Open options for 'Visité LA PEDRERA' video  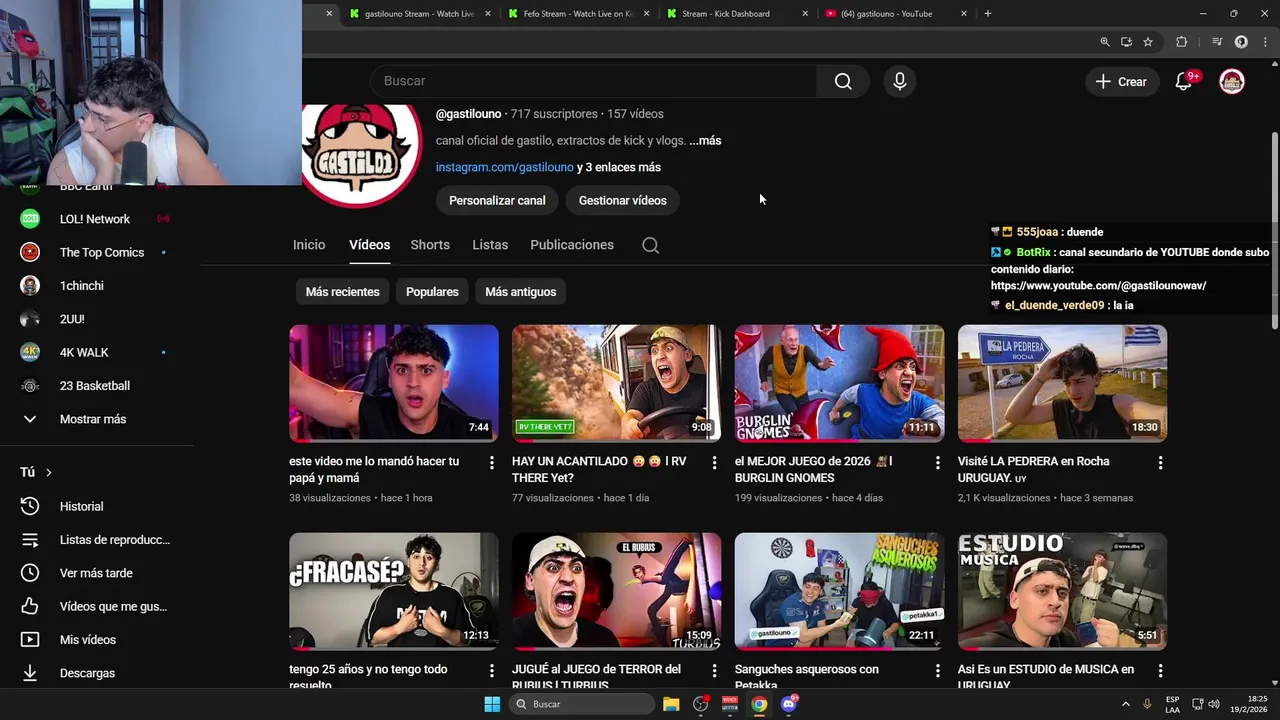pos(1160,462)
